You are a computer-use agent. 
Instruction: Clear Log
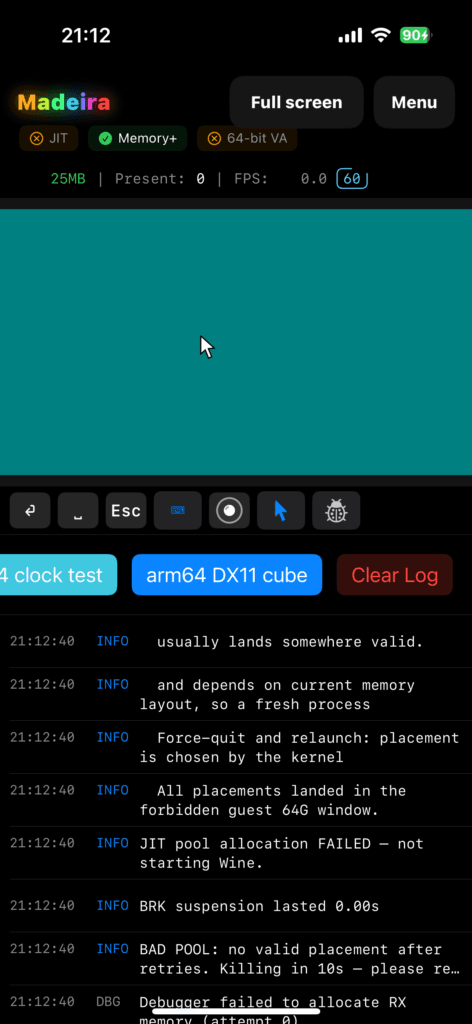coord(394,575)
